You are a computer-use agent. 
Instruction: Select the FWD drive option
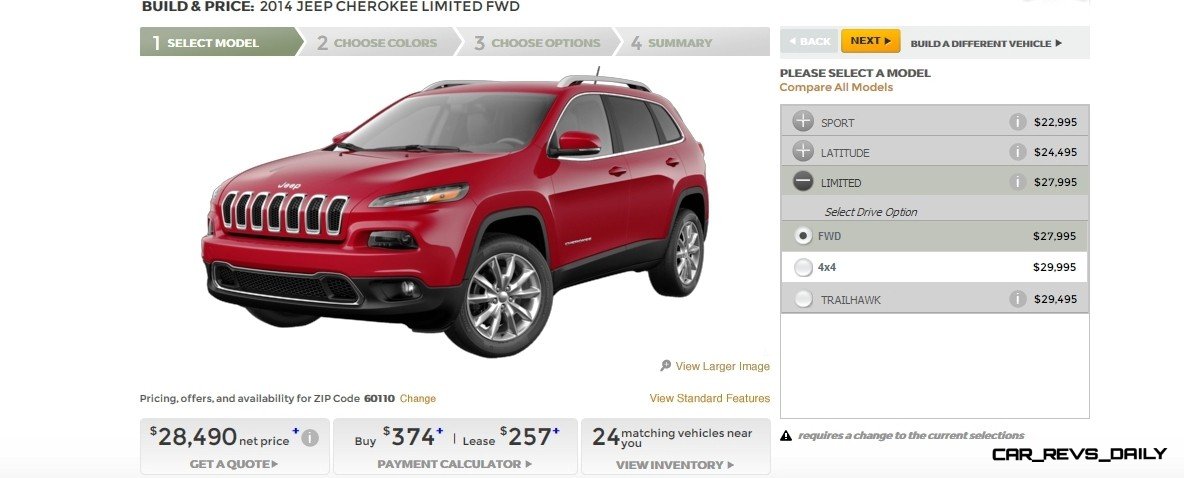coord(803,236)
